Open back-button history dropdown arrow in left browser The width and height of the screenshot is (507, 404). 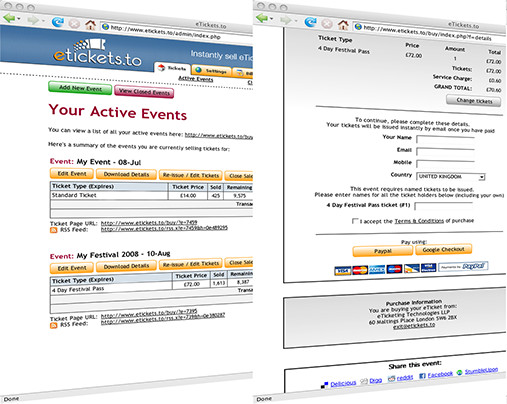pyautogui.click(x=19, y=19)
